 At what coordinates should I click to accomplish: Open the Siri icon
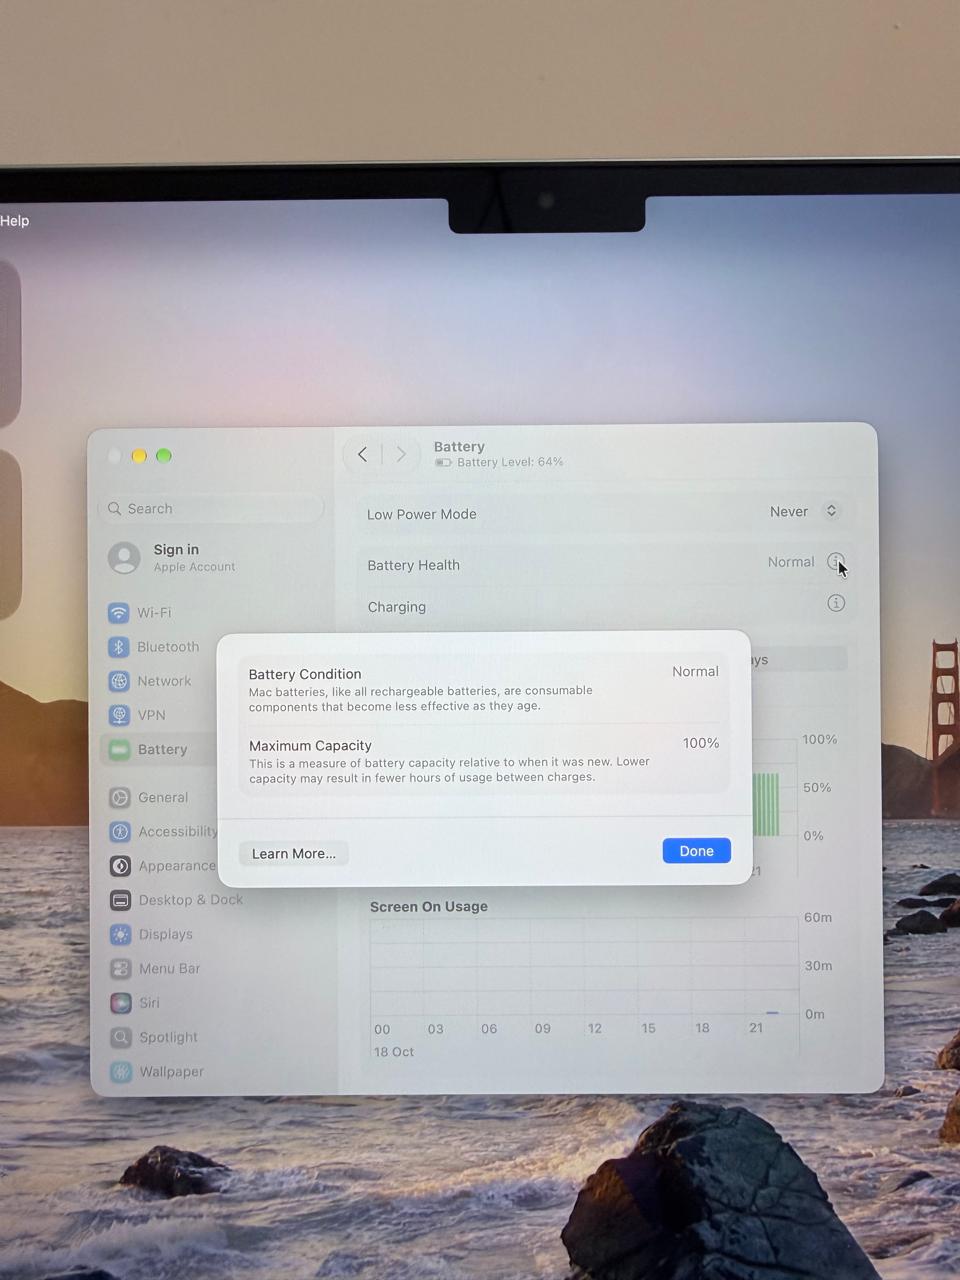120,1002
